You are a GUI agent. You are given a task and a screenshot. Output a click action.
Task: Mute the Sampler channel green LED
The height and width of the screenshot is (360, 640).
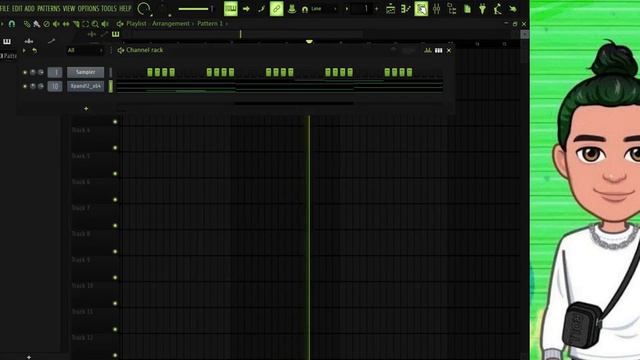pyautogui.click(x=25, y=72)
